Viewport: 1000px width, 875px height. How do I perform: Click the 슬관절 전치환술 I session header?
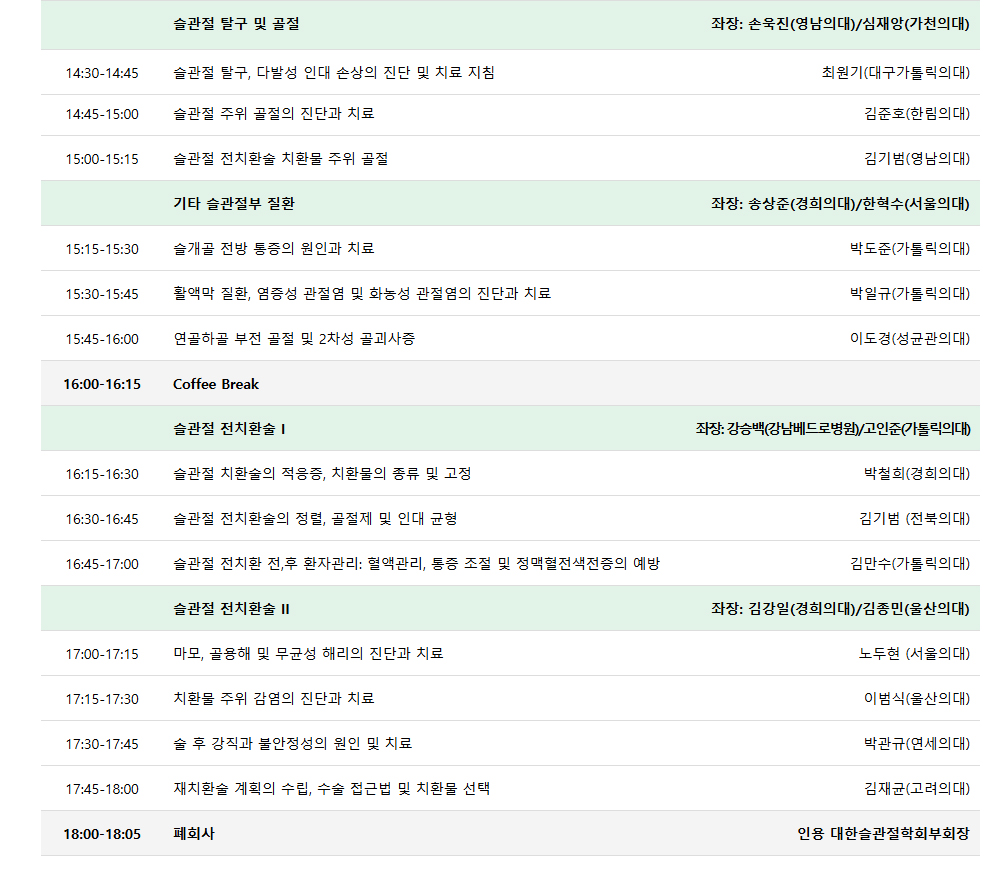click(230, 429)
